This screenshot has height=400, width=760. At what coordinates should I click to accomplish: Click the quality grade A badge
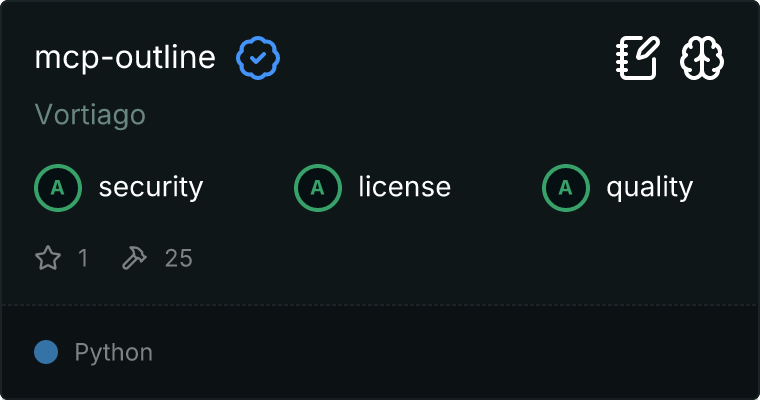(x=565, y=187)
